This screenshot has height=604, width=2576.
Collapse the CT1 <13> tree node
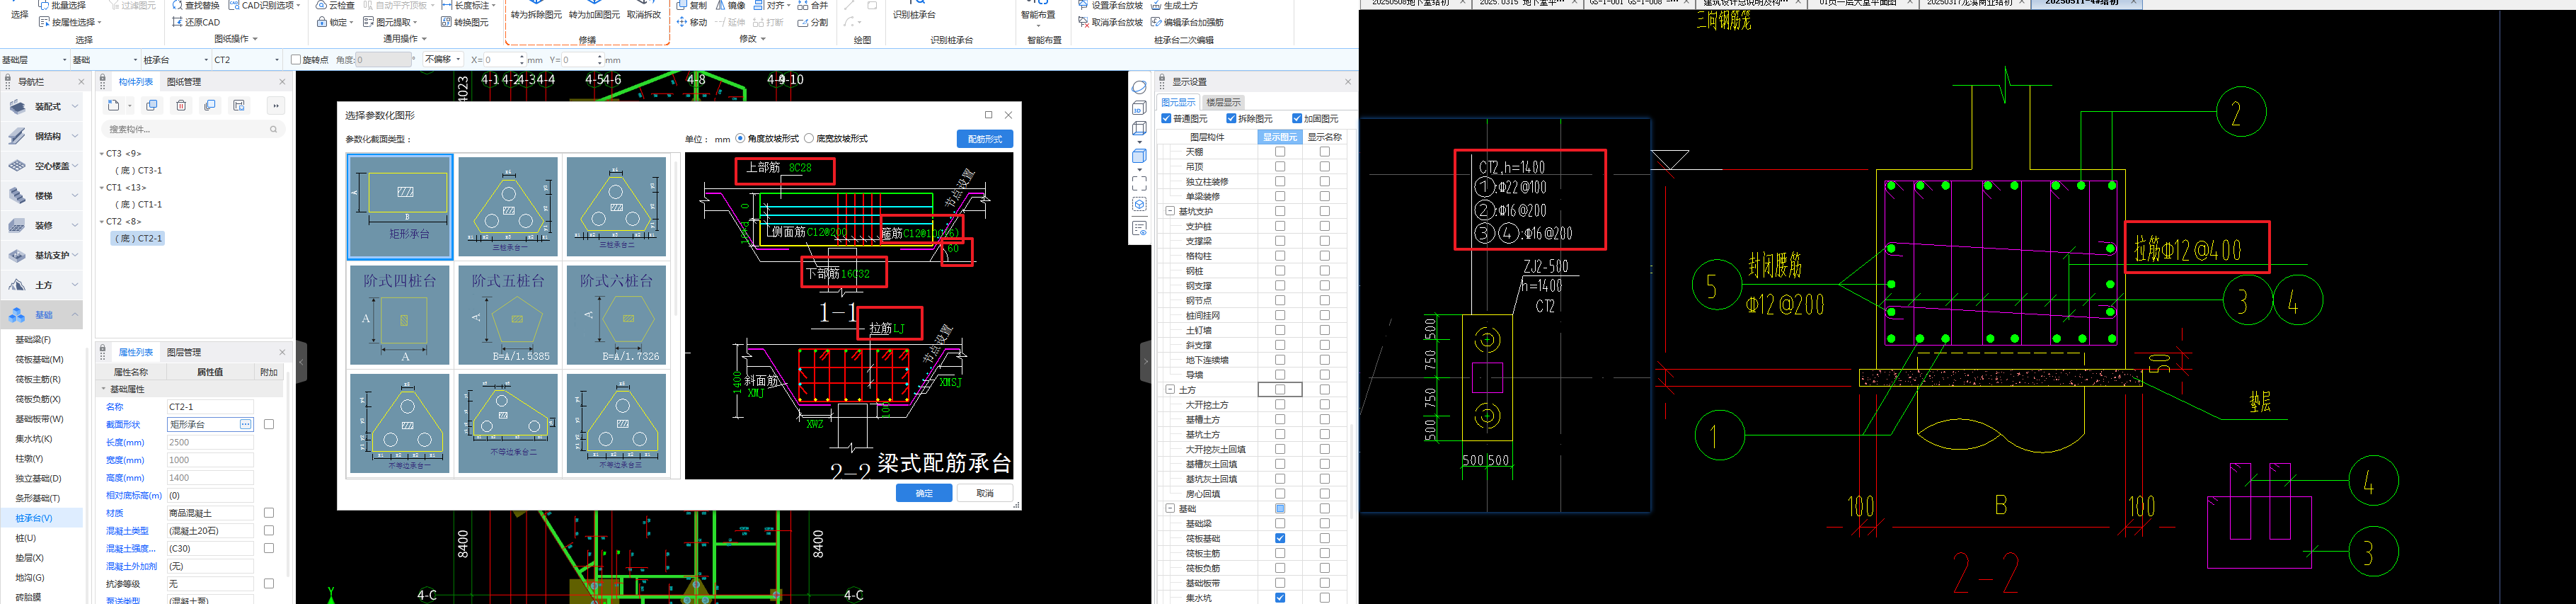pyautogui.click(x=102, y=188)
